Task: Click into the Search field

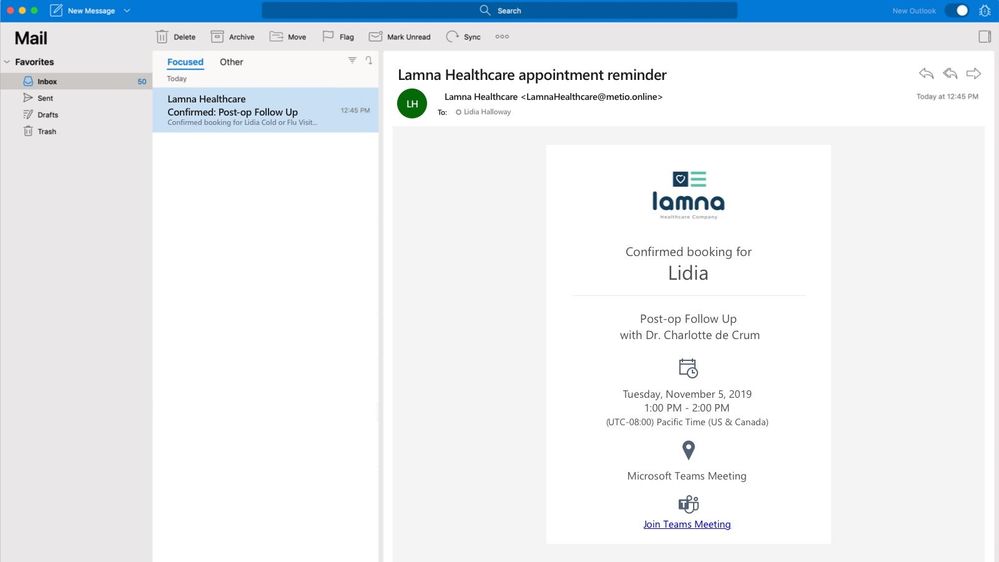Action: tap(500, 10)
